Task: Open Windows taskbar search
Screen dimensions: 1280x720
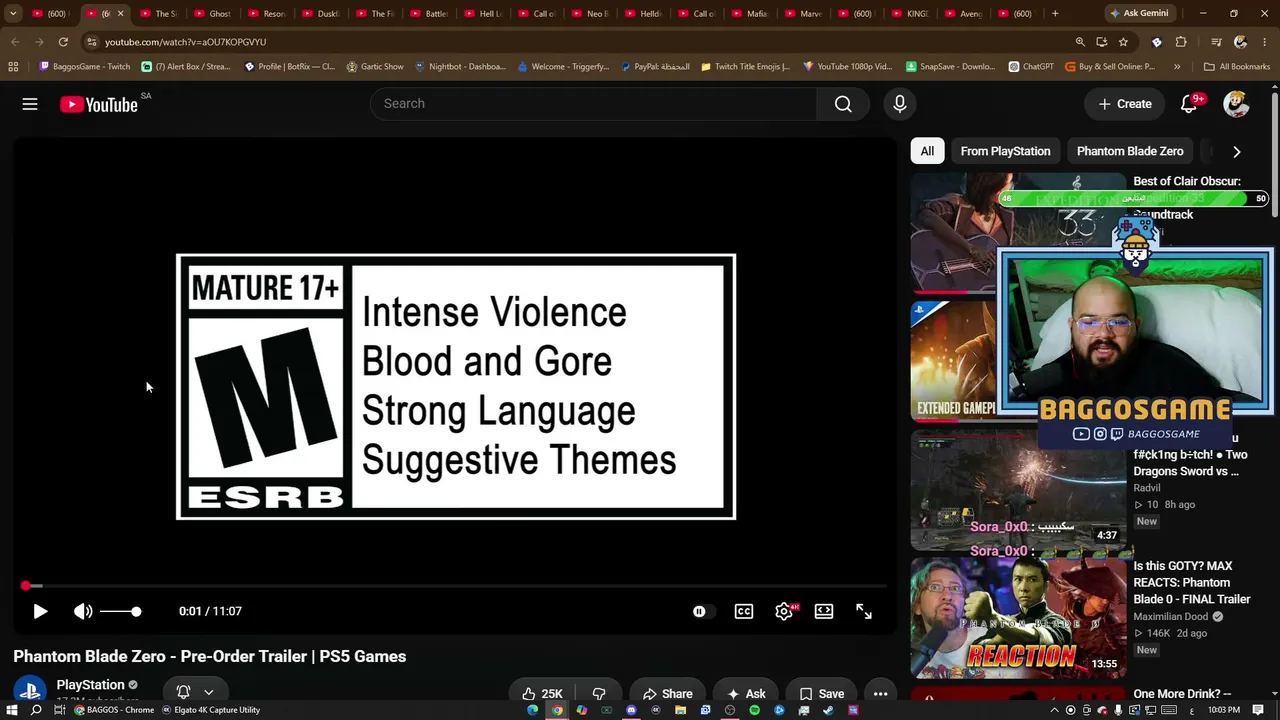Action: pos(36,710)
